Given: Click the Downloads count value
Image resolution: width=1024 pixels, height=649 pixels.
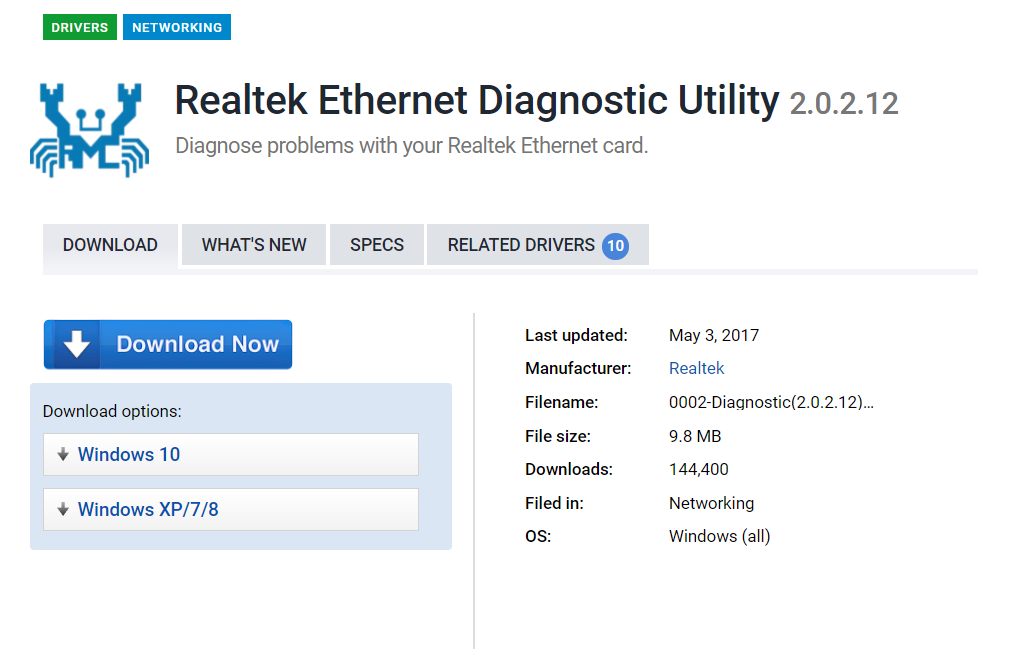Looking at the screenshot, I should 698,469.
